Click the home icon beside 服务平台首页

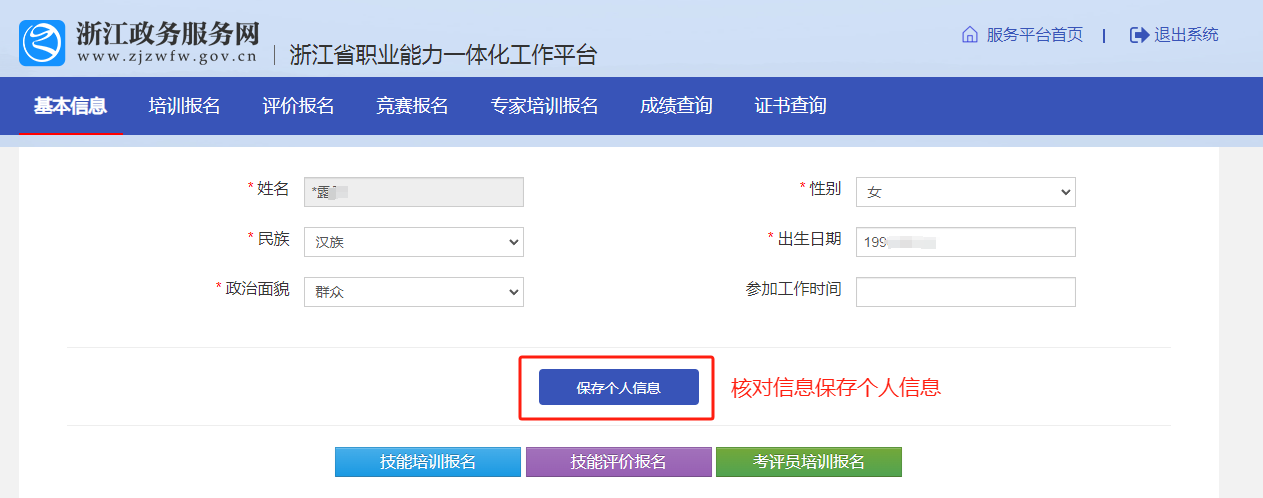pyautogui.click(x=969, y=35)
